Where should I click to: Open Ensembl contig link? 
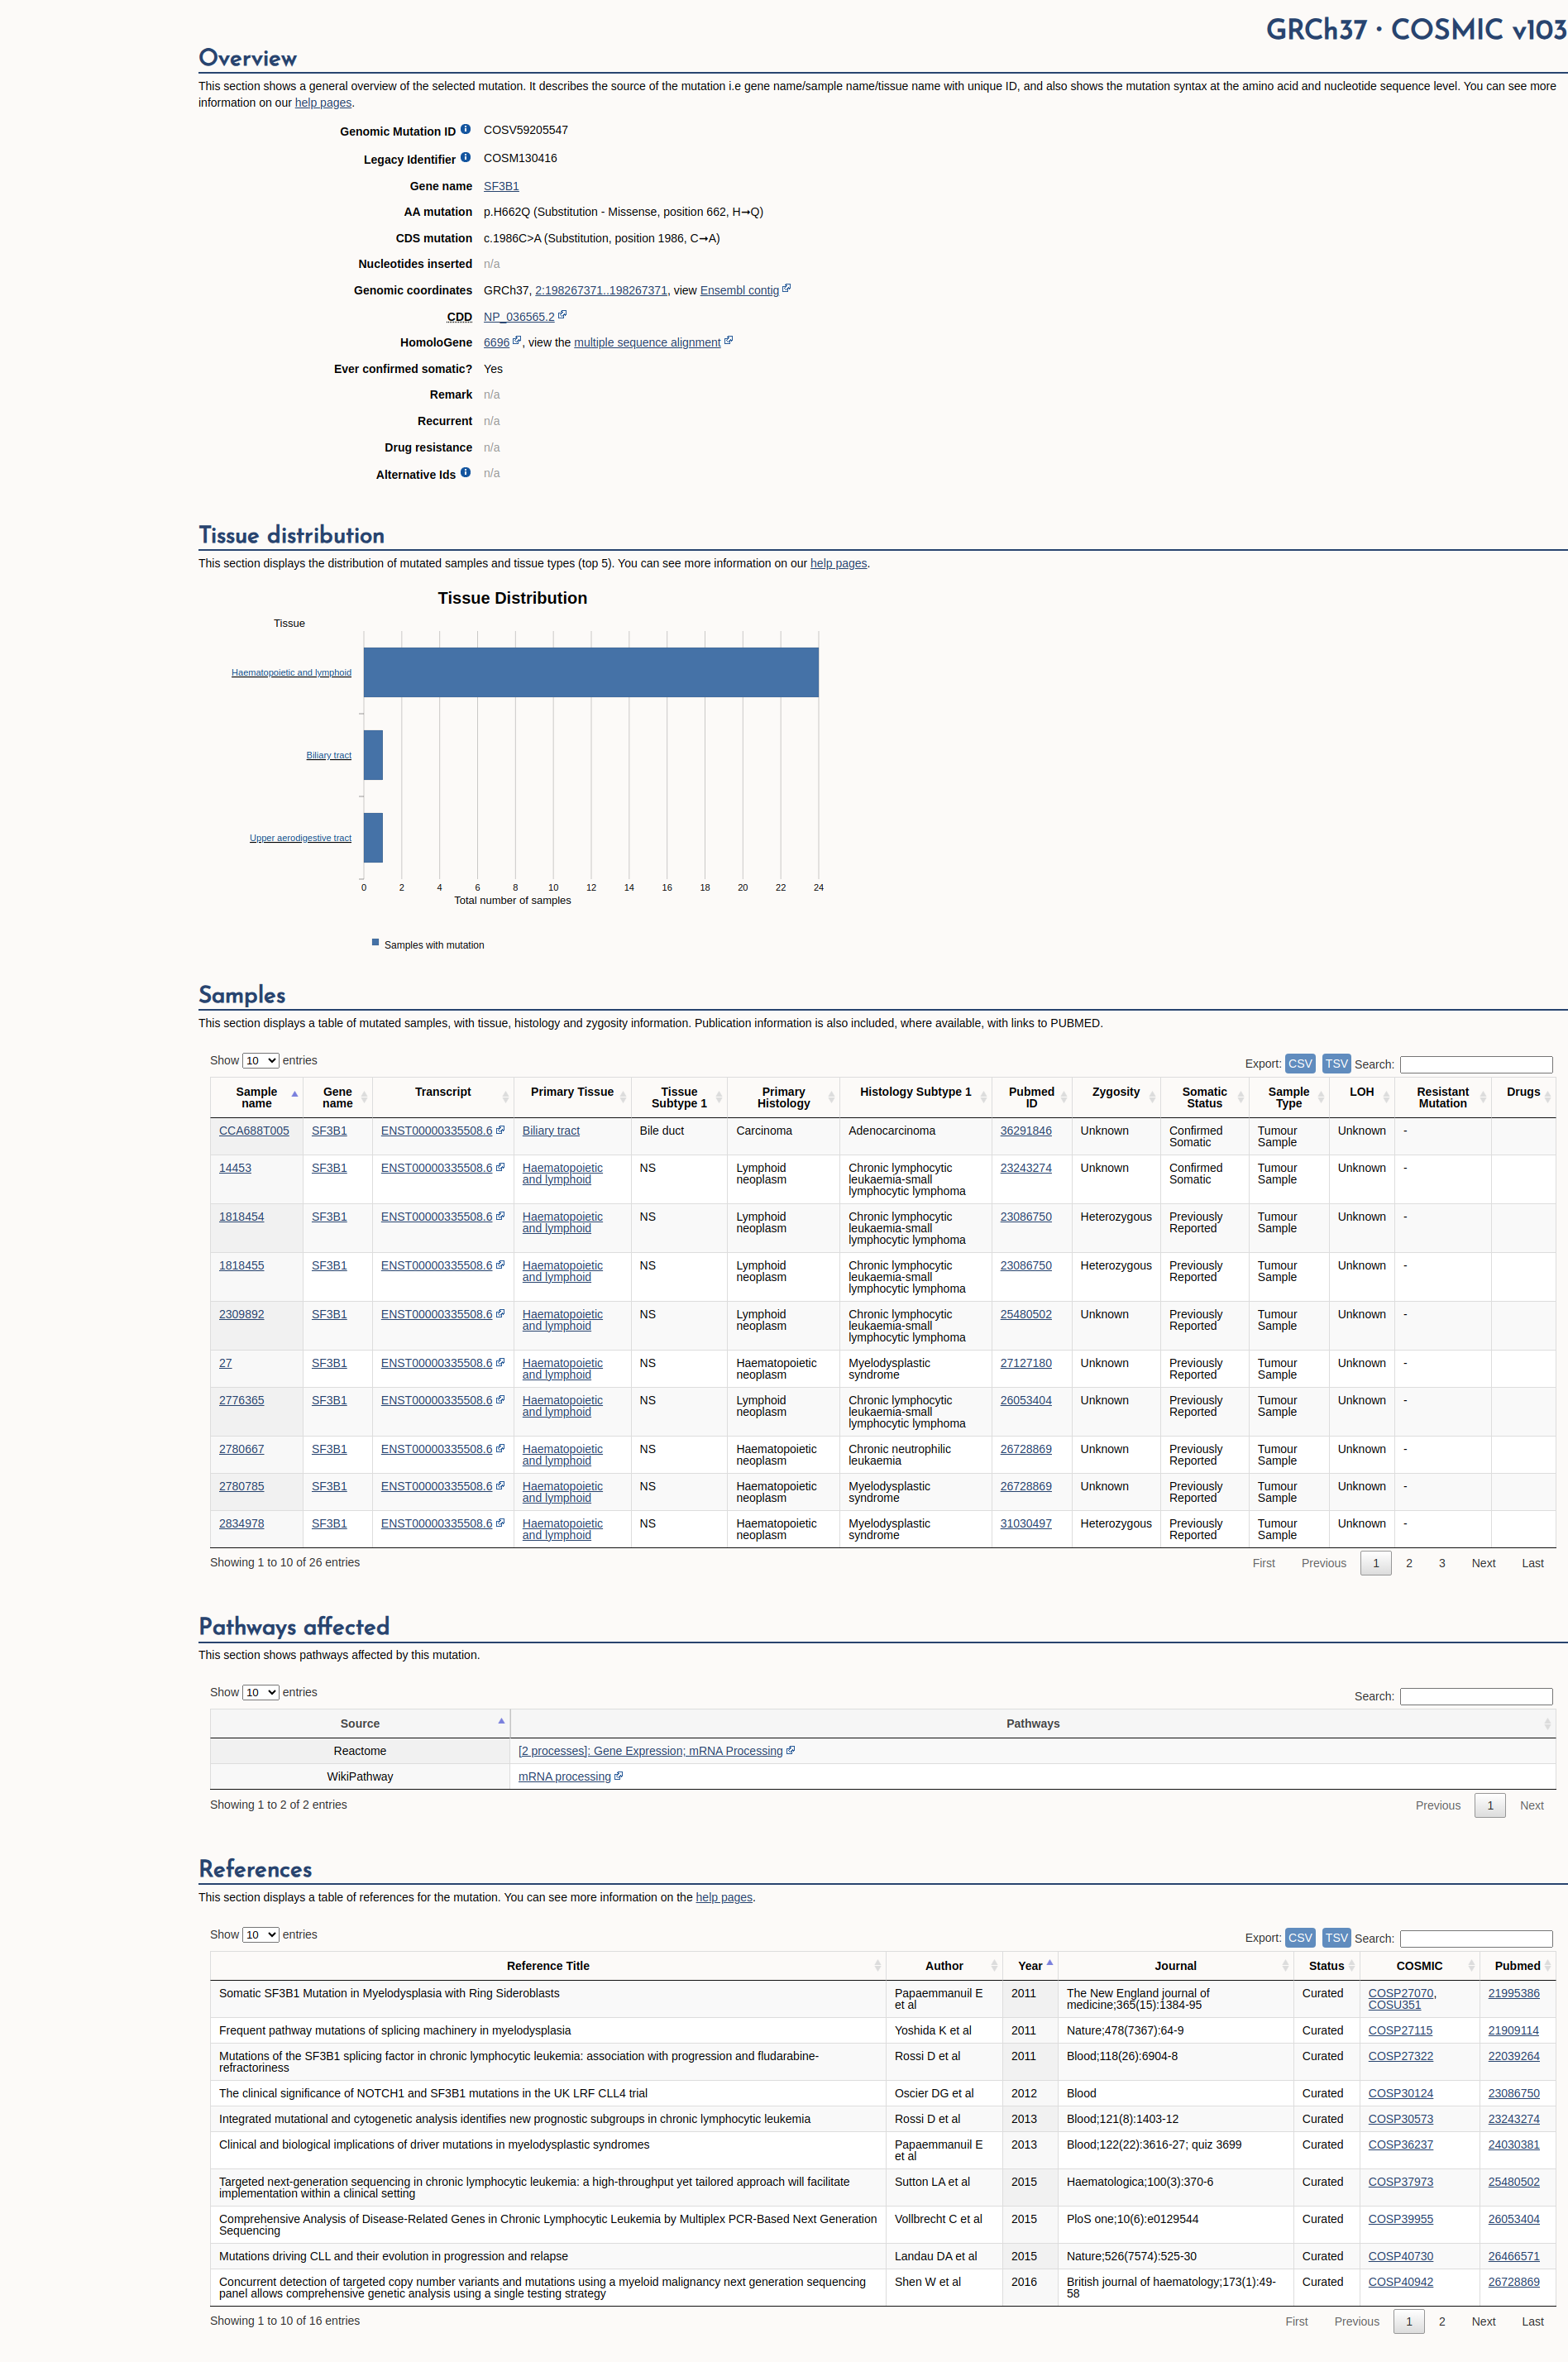(739, 290)
